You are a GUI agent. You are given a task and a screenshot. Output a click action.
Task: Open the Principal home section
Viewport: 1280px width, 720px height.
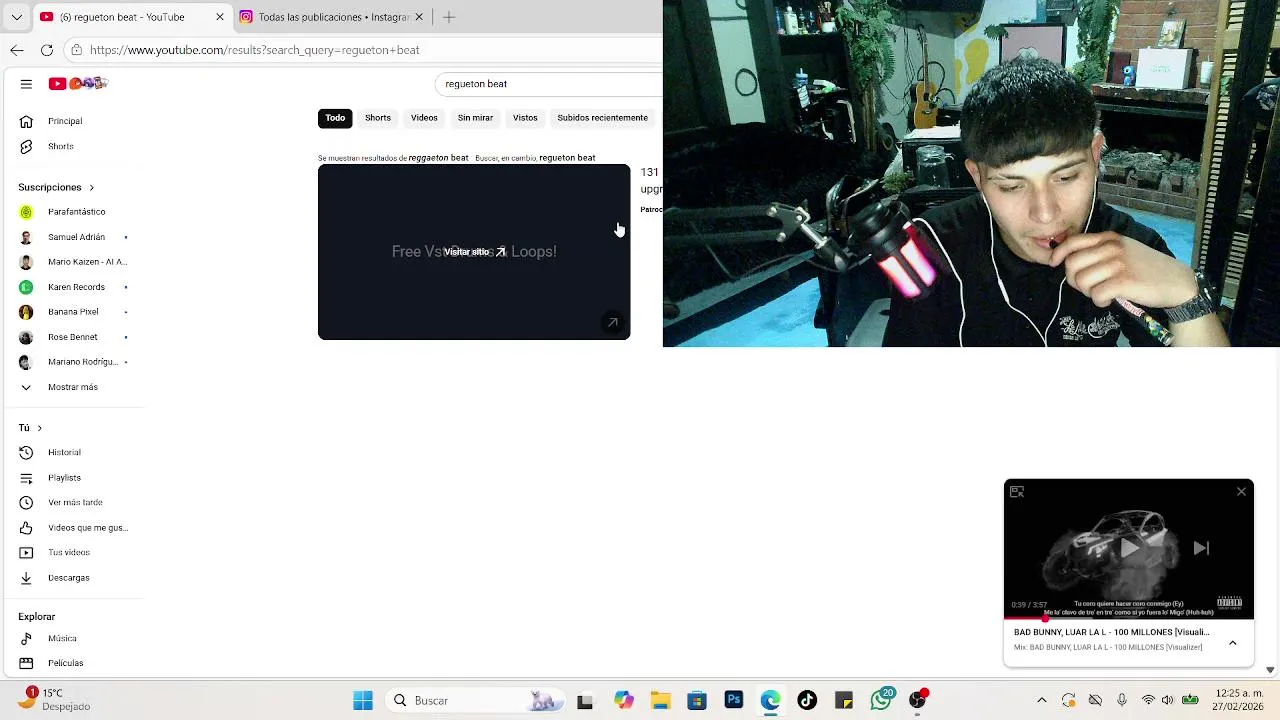click(72, 121)
